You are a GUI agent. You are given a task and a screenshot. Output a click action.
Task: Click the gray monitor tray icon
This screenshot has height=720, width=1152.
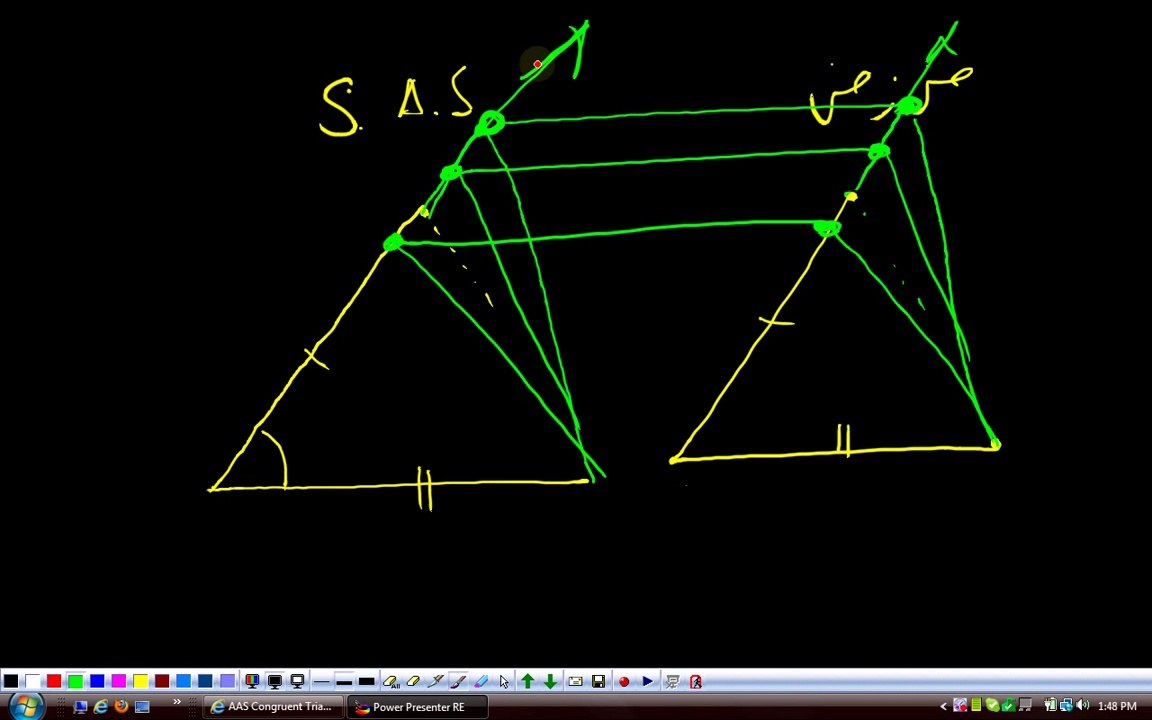click(x=1025, y=706)
